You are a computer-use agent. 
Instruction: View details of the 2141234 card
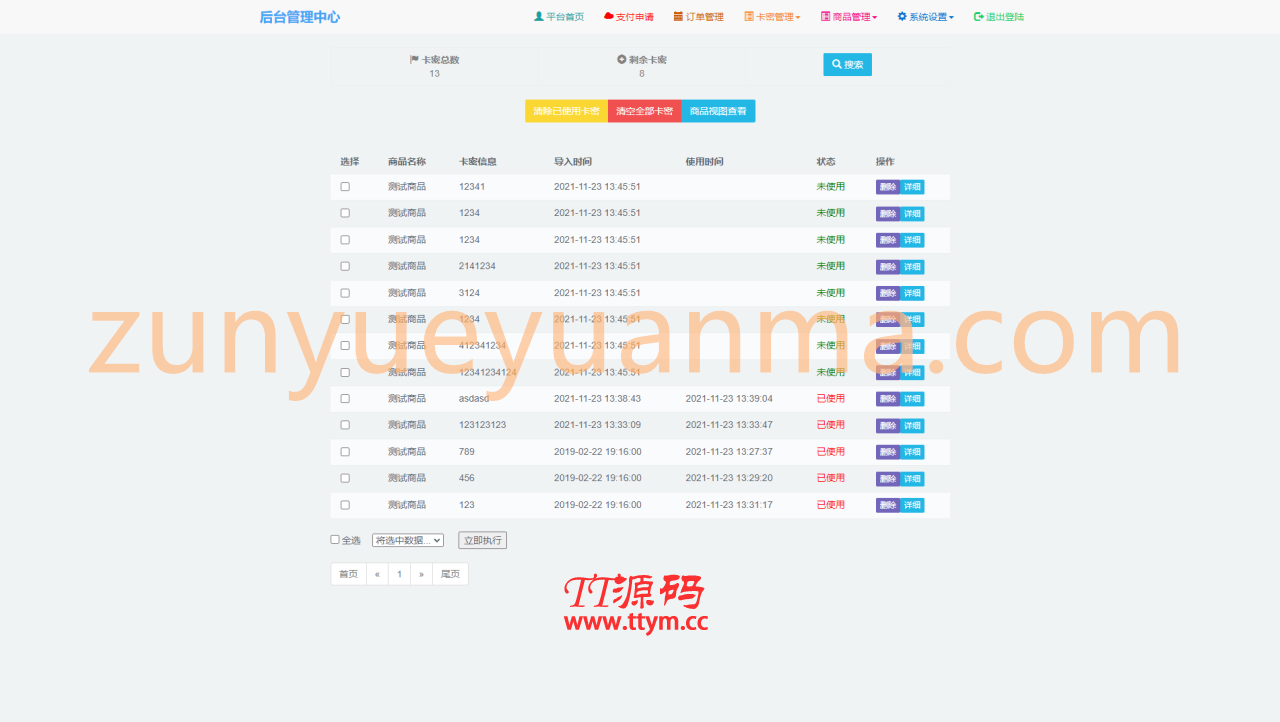(912, 267)
